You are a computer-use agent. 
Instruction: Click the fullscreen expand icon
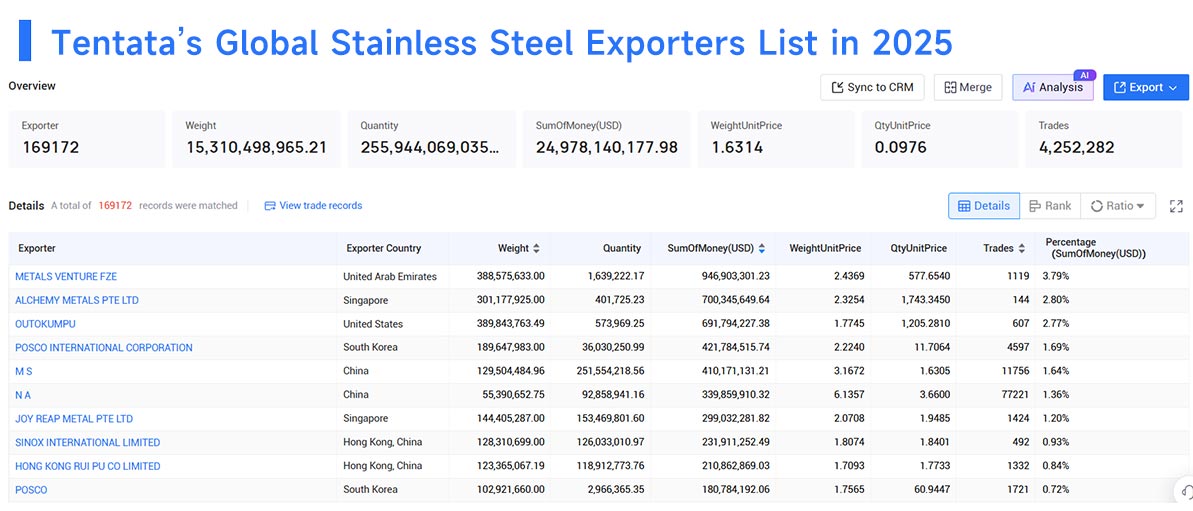click(x=1176, y=206)
